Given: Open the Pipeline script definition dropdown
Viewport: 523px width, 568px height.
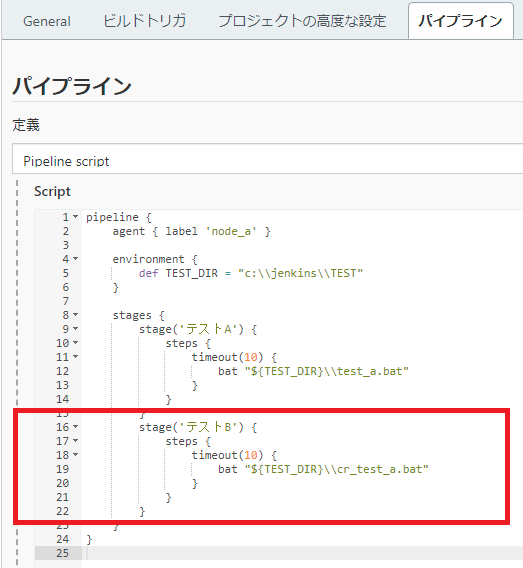Looking at the screenshot, I should (x=267, y=159).
